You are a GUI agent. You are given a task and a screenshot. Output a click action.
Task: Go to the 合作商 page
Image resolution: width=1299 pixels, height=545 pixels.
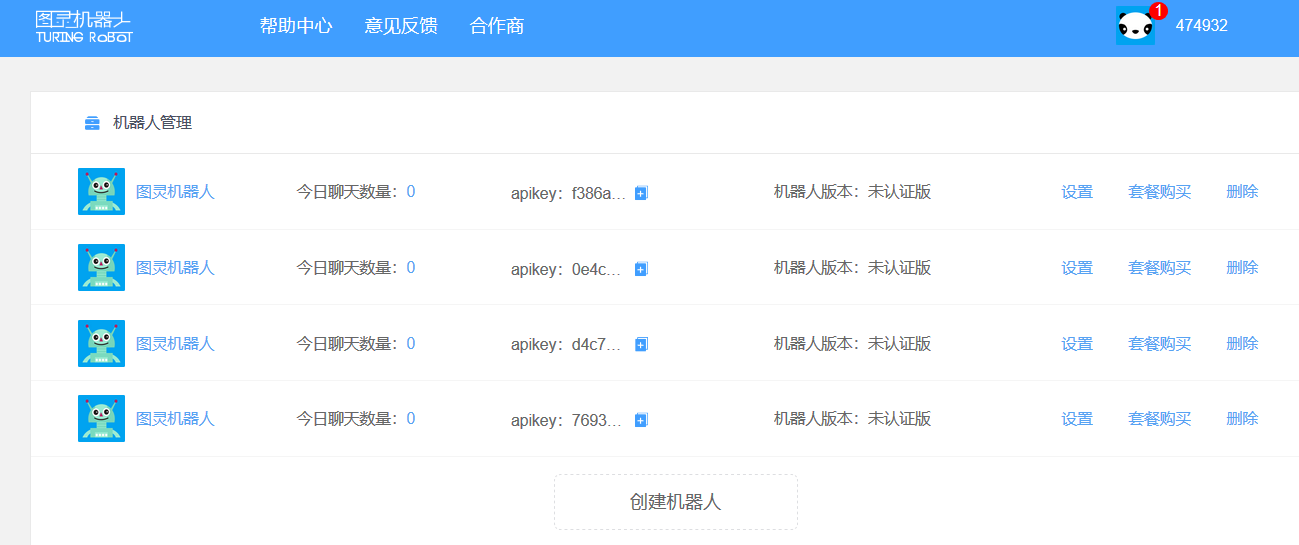point(497,26)
